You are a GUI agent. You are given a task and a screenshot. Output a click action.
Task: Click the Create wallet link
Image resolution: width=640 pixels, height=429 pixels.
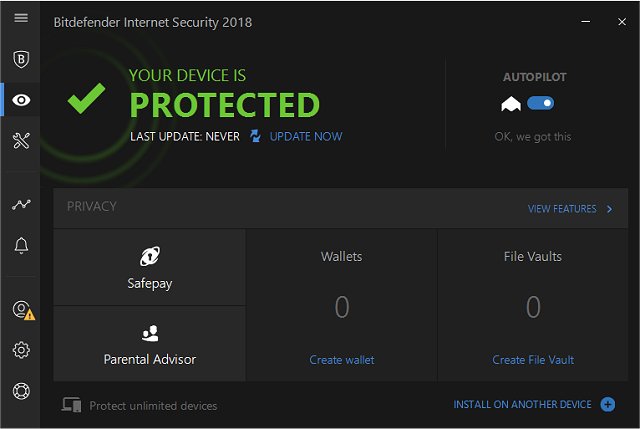click(341, 360)
